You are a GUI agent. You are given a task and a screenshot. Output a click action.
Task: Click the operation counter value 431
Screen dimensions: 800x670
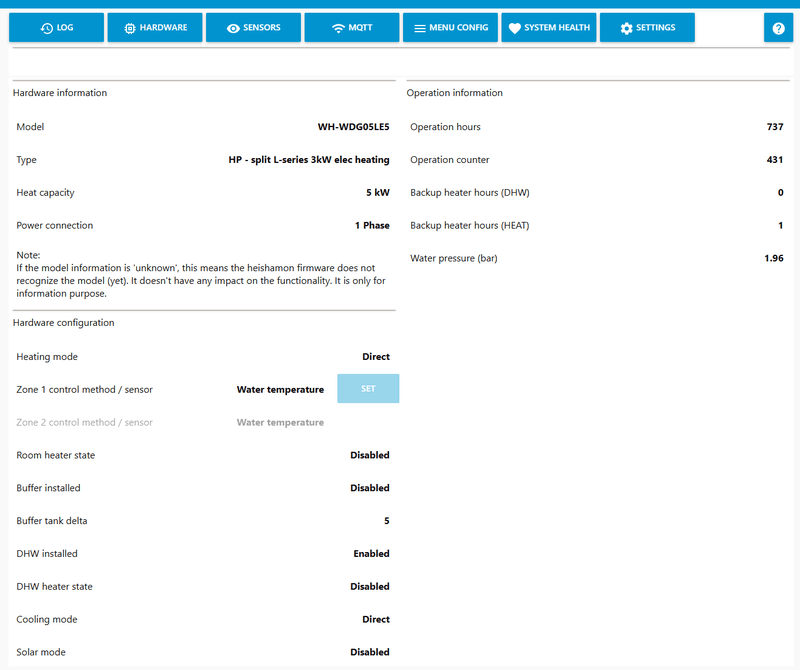[x=775, y=160]
